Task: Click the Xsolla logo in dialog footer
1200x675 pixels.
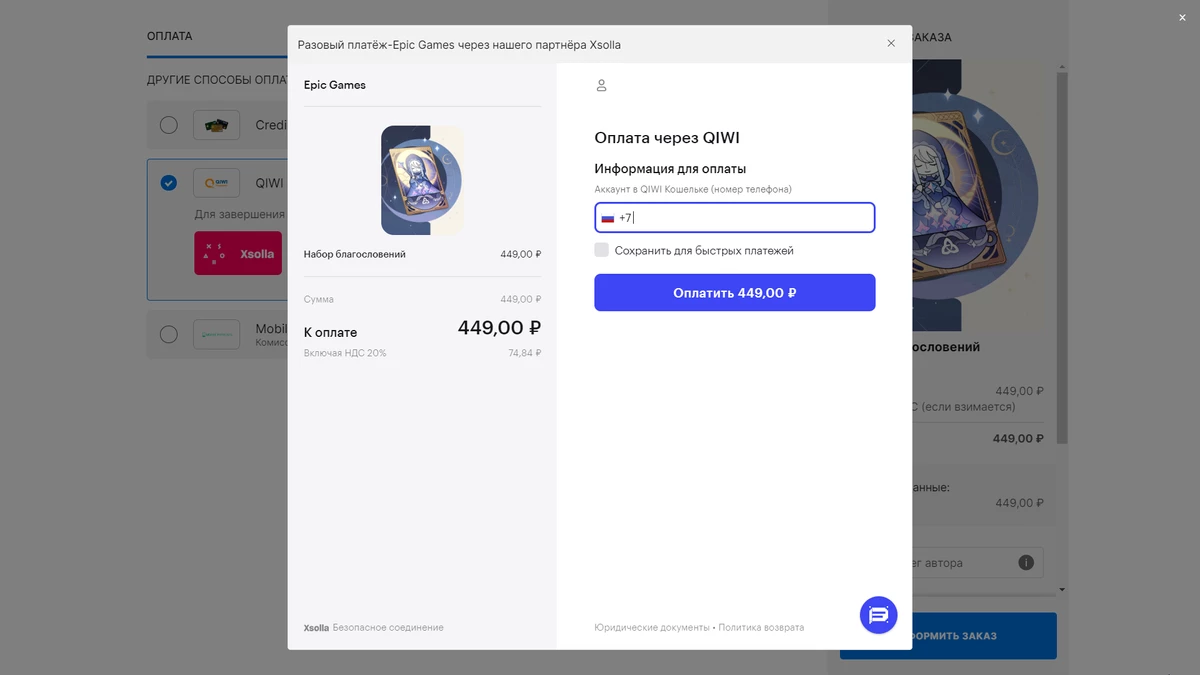Action: tap(316, 628)
